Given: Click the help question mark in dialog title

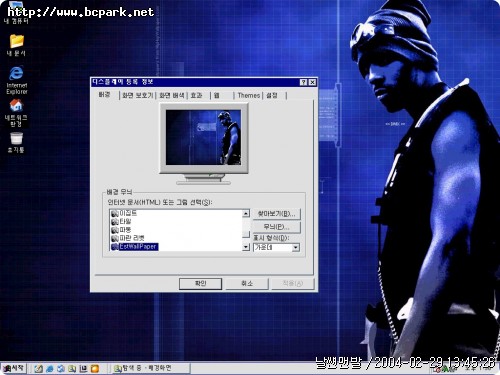Looking at the screenshot, I should pyautogui.click(x=303, y=82).
